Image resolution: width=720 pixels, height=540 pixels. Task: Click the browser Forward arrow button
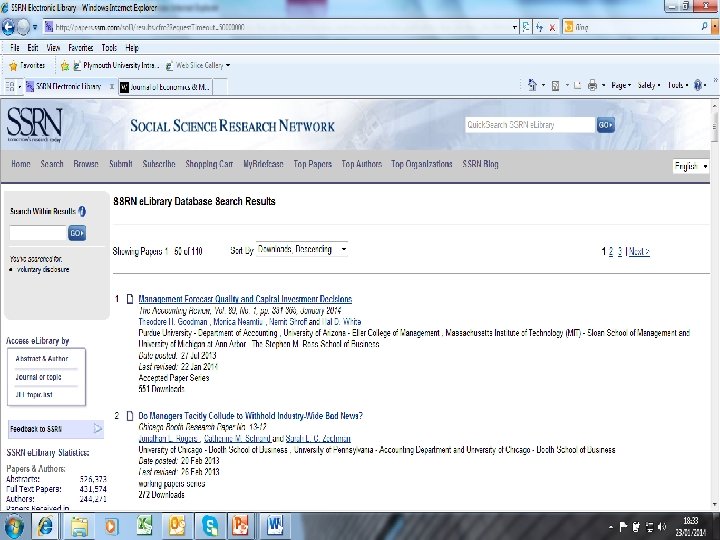[22, 27]
